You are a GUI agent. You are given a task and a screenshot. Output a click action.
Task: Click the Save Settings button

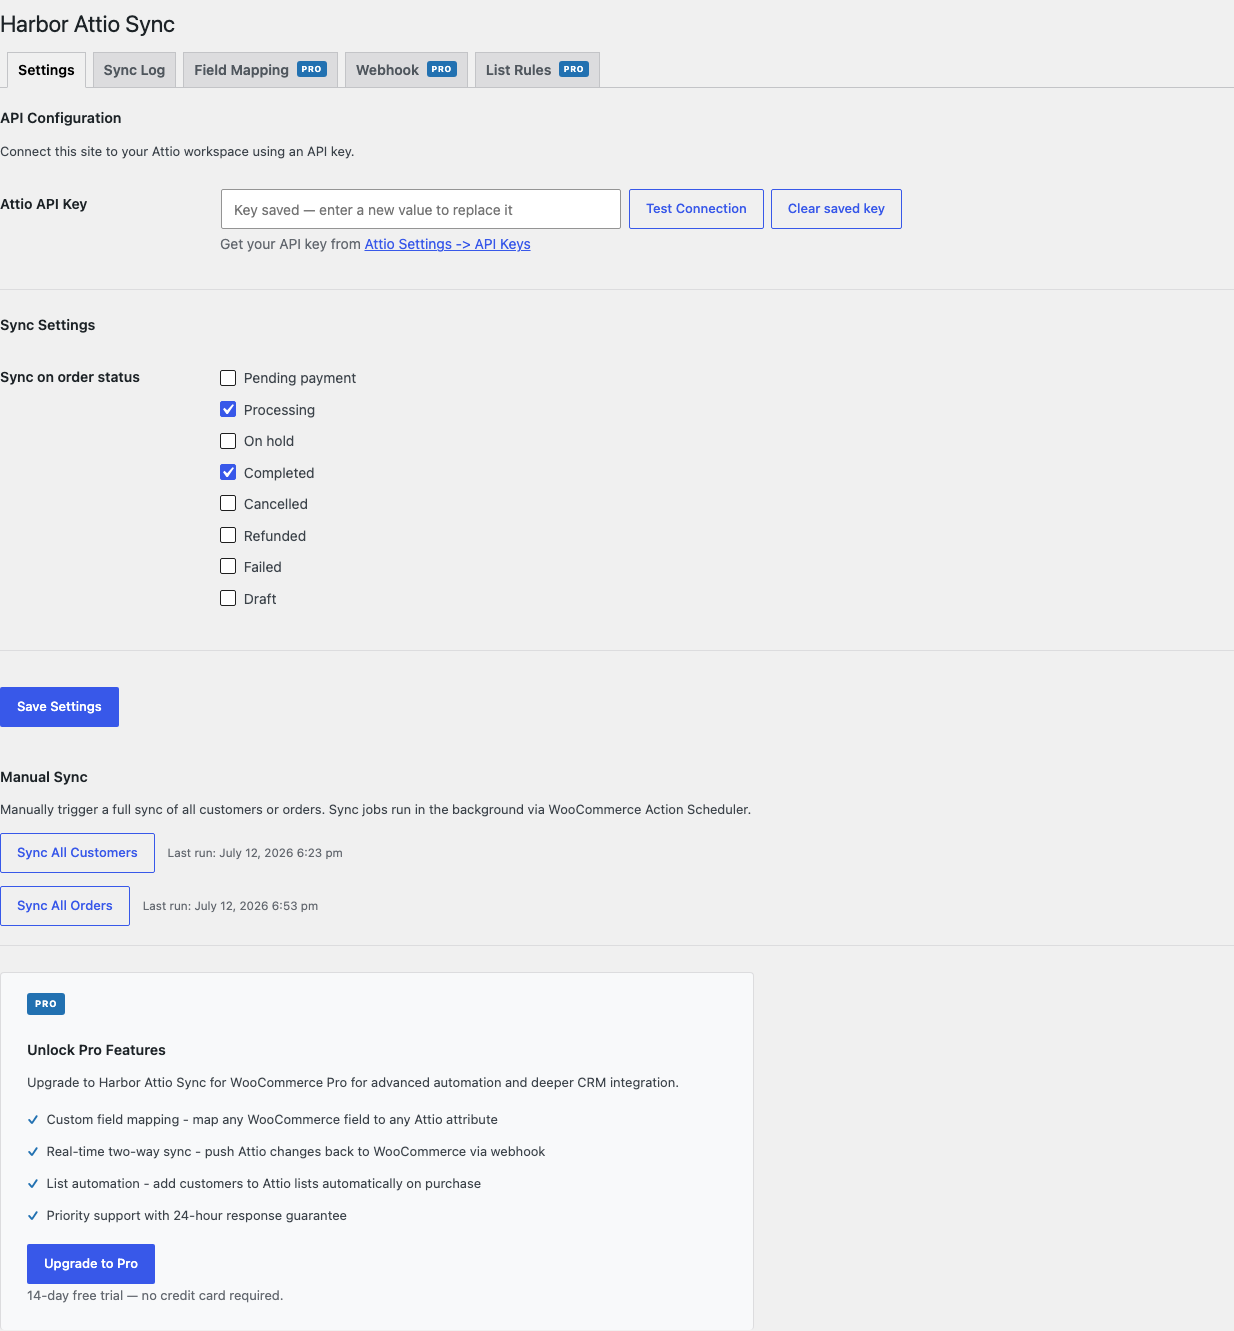click(59, 707)
